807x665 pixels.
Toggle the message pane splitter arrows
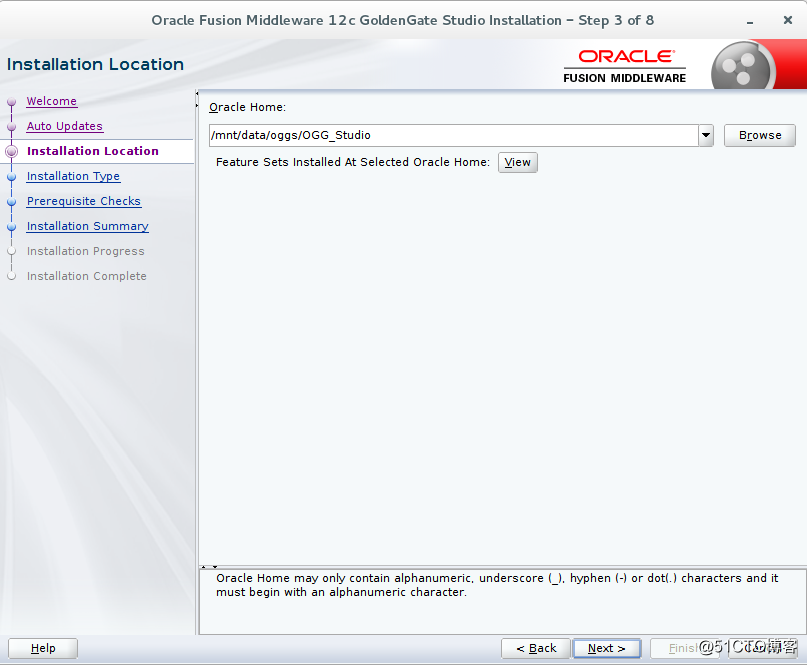(x=209, y=567)
